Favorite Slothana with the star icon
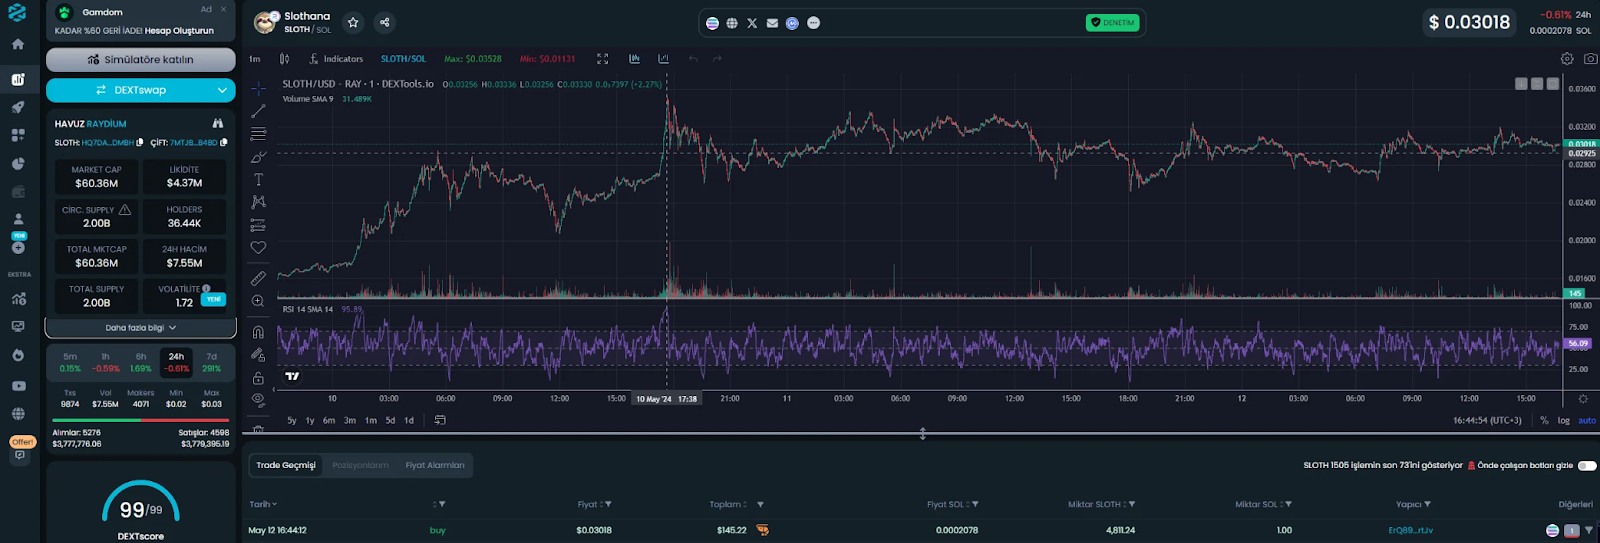 click(x=353, y=22)
